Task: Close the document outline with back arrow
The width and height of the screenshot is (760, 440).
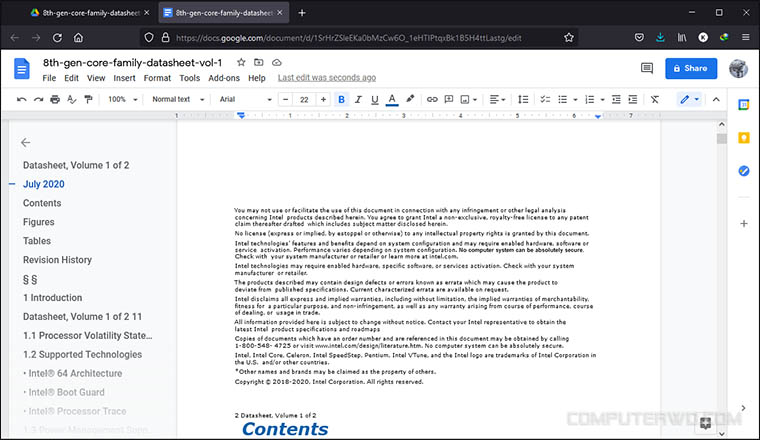Action: tap(26, 142)
